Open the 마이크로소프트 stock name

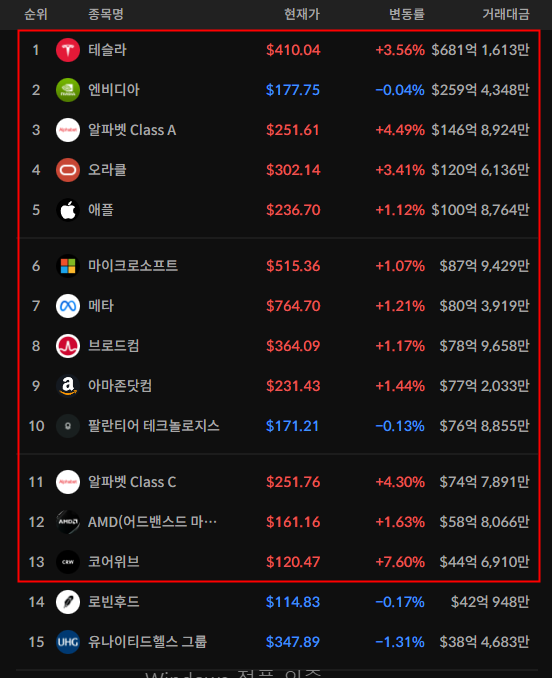[x=133, y=266]
